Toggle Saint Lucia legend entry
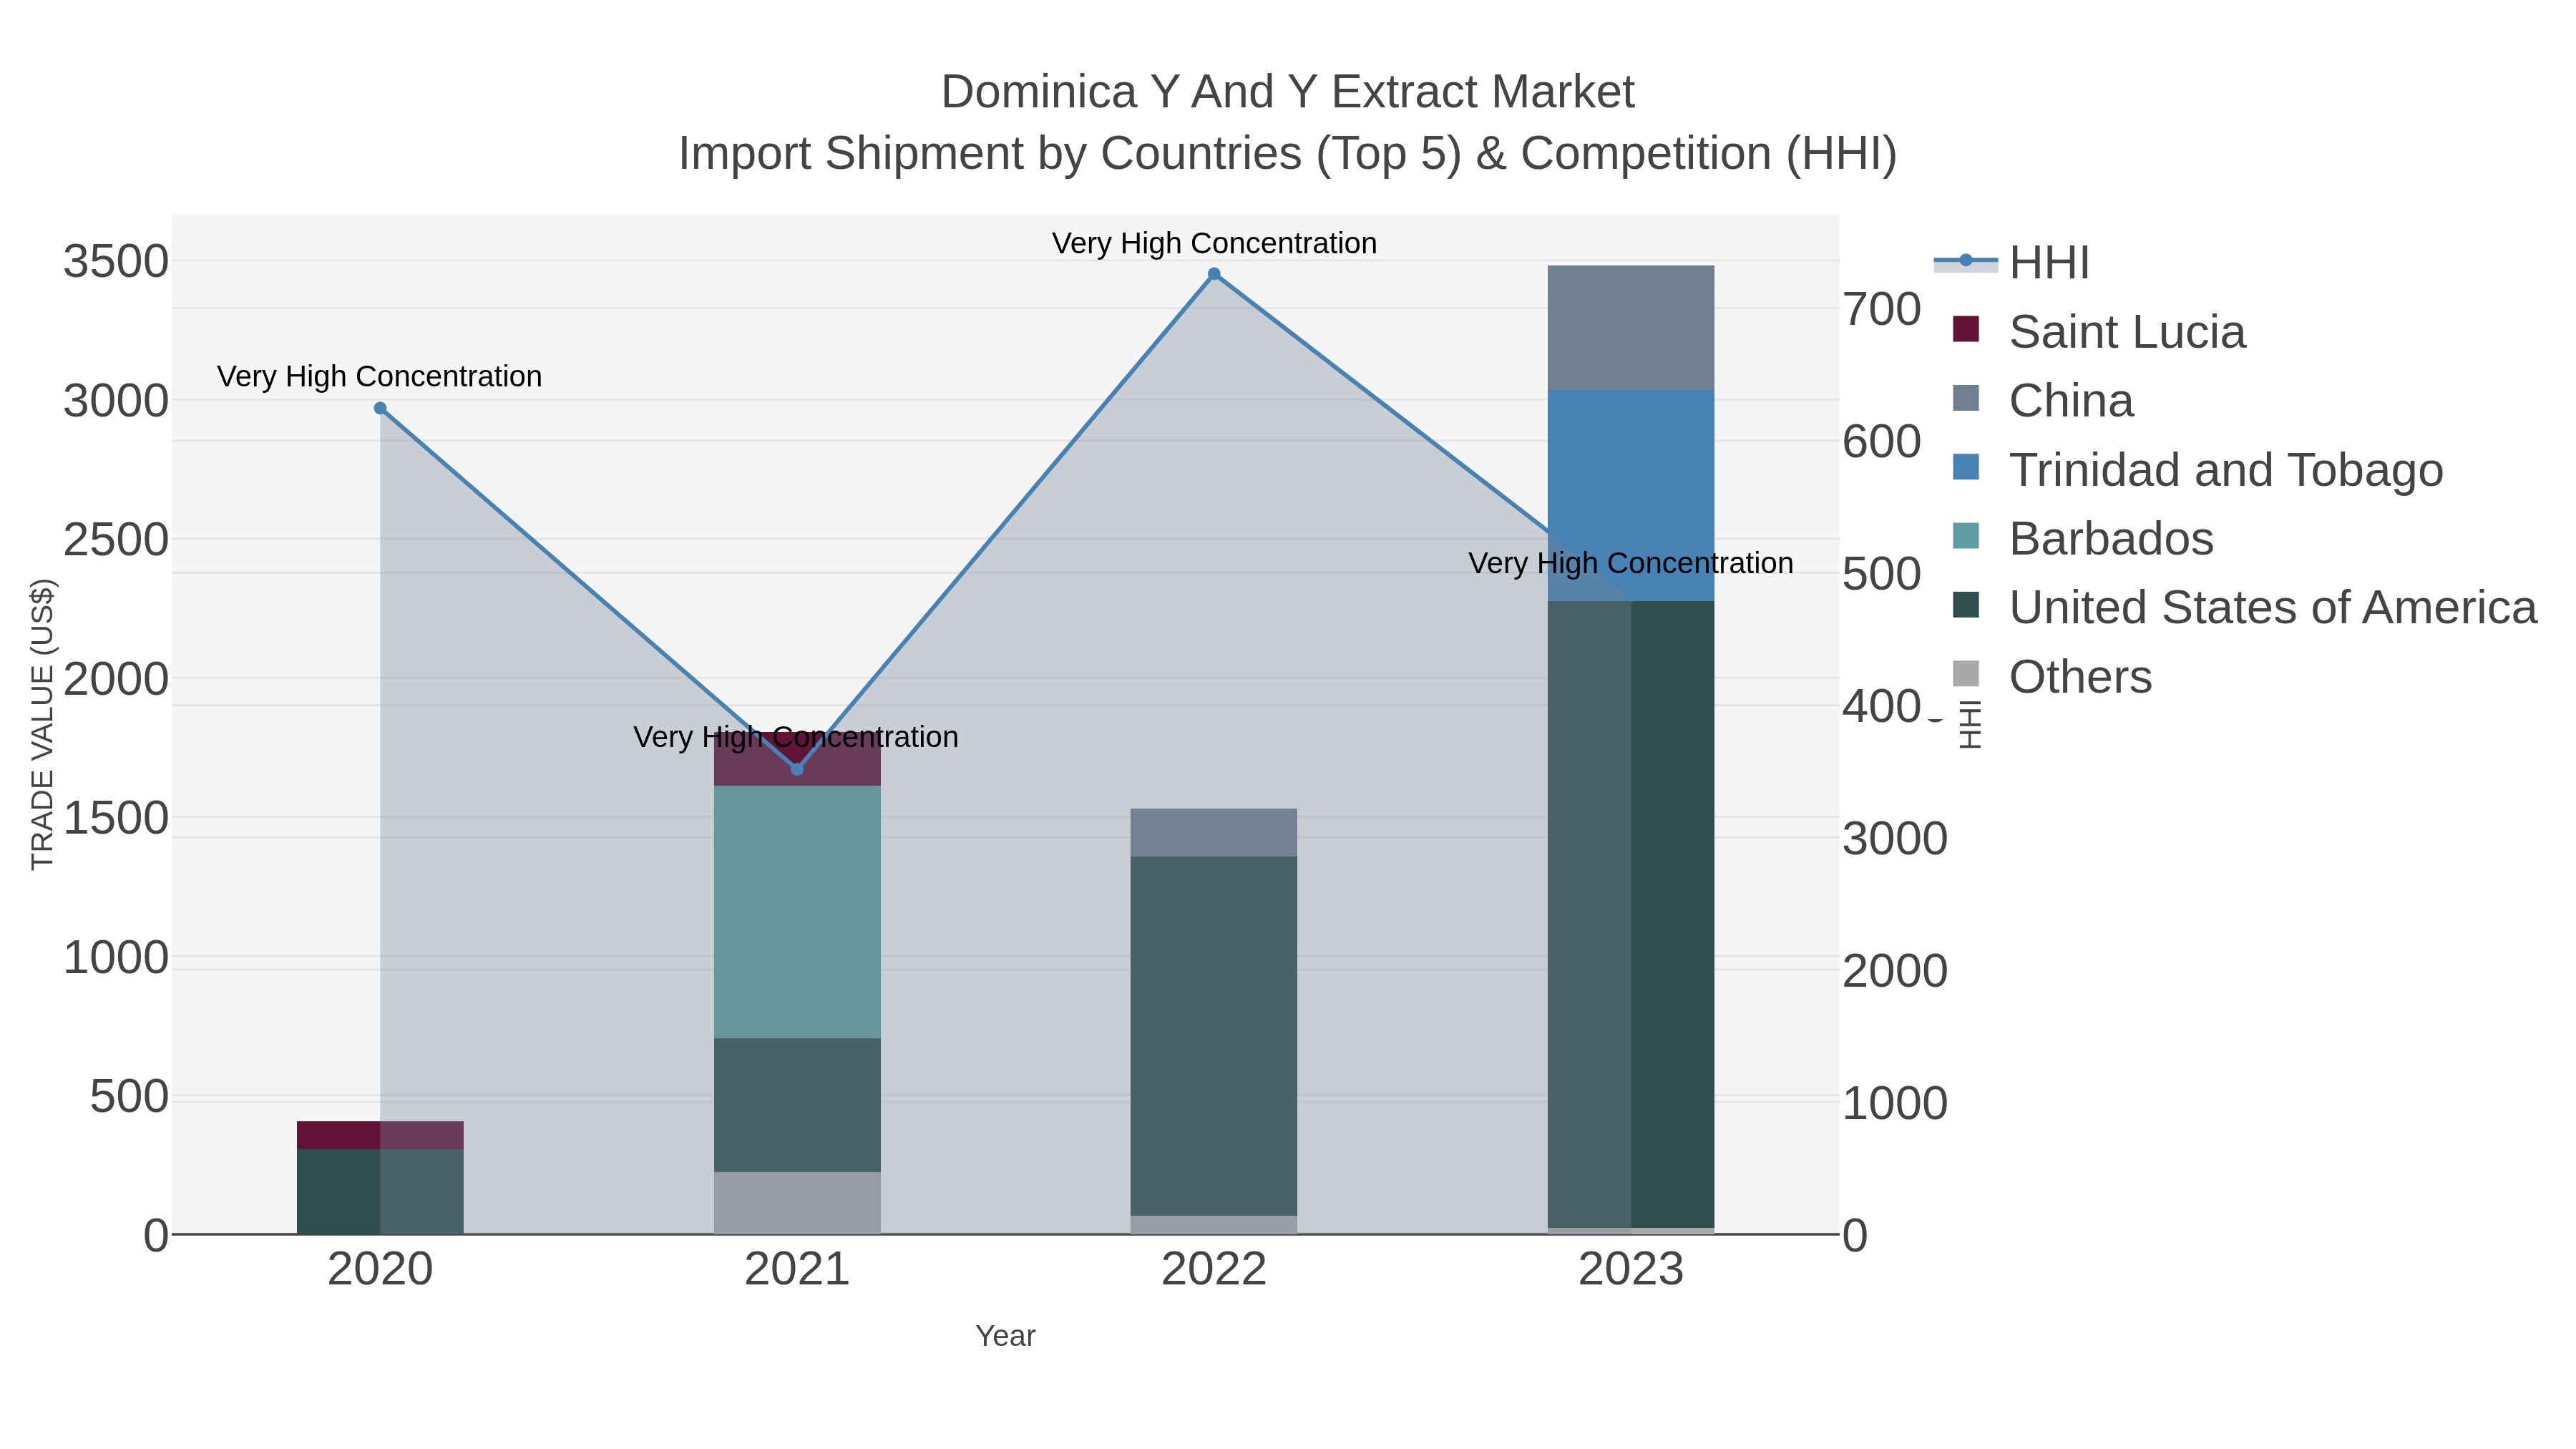This screenshot has width=2576, height=1449. [x=2098, y=332]
